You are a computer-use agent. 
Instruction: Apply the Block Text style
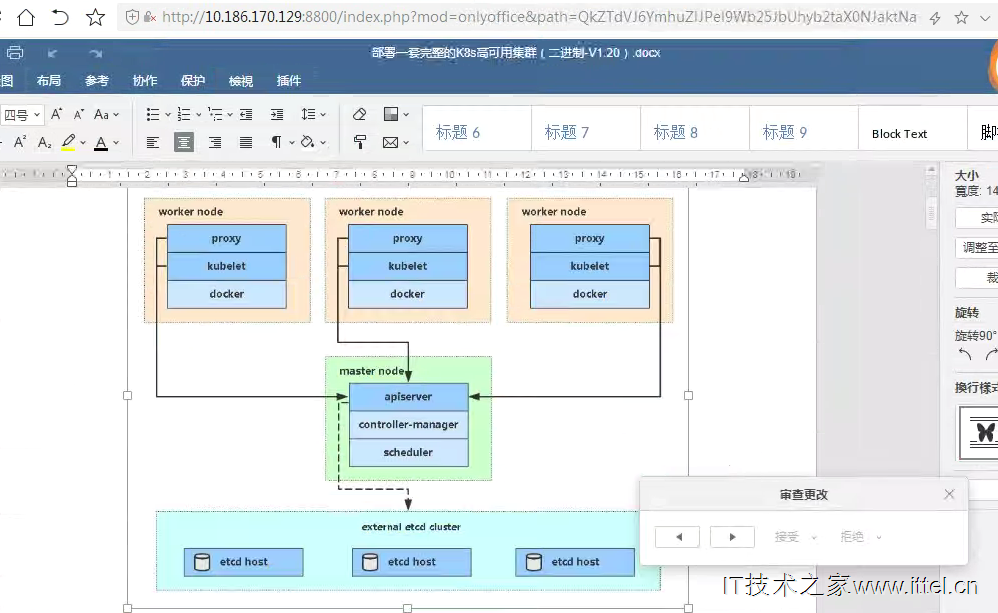point(913,128)
